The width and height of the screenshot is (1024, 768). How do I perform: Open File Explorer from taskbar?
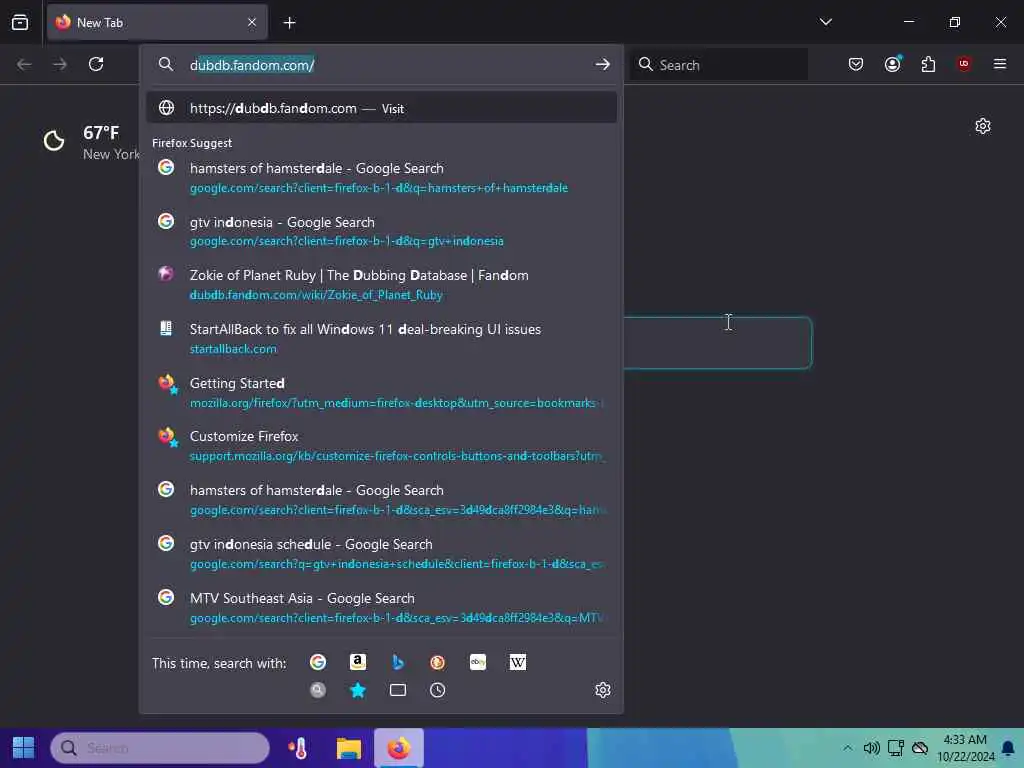tap(349, 748)
